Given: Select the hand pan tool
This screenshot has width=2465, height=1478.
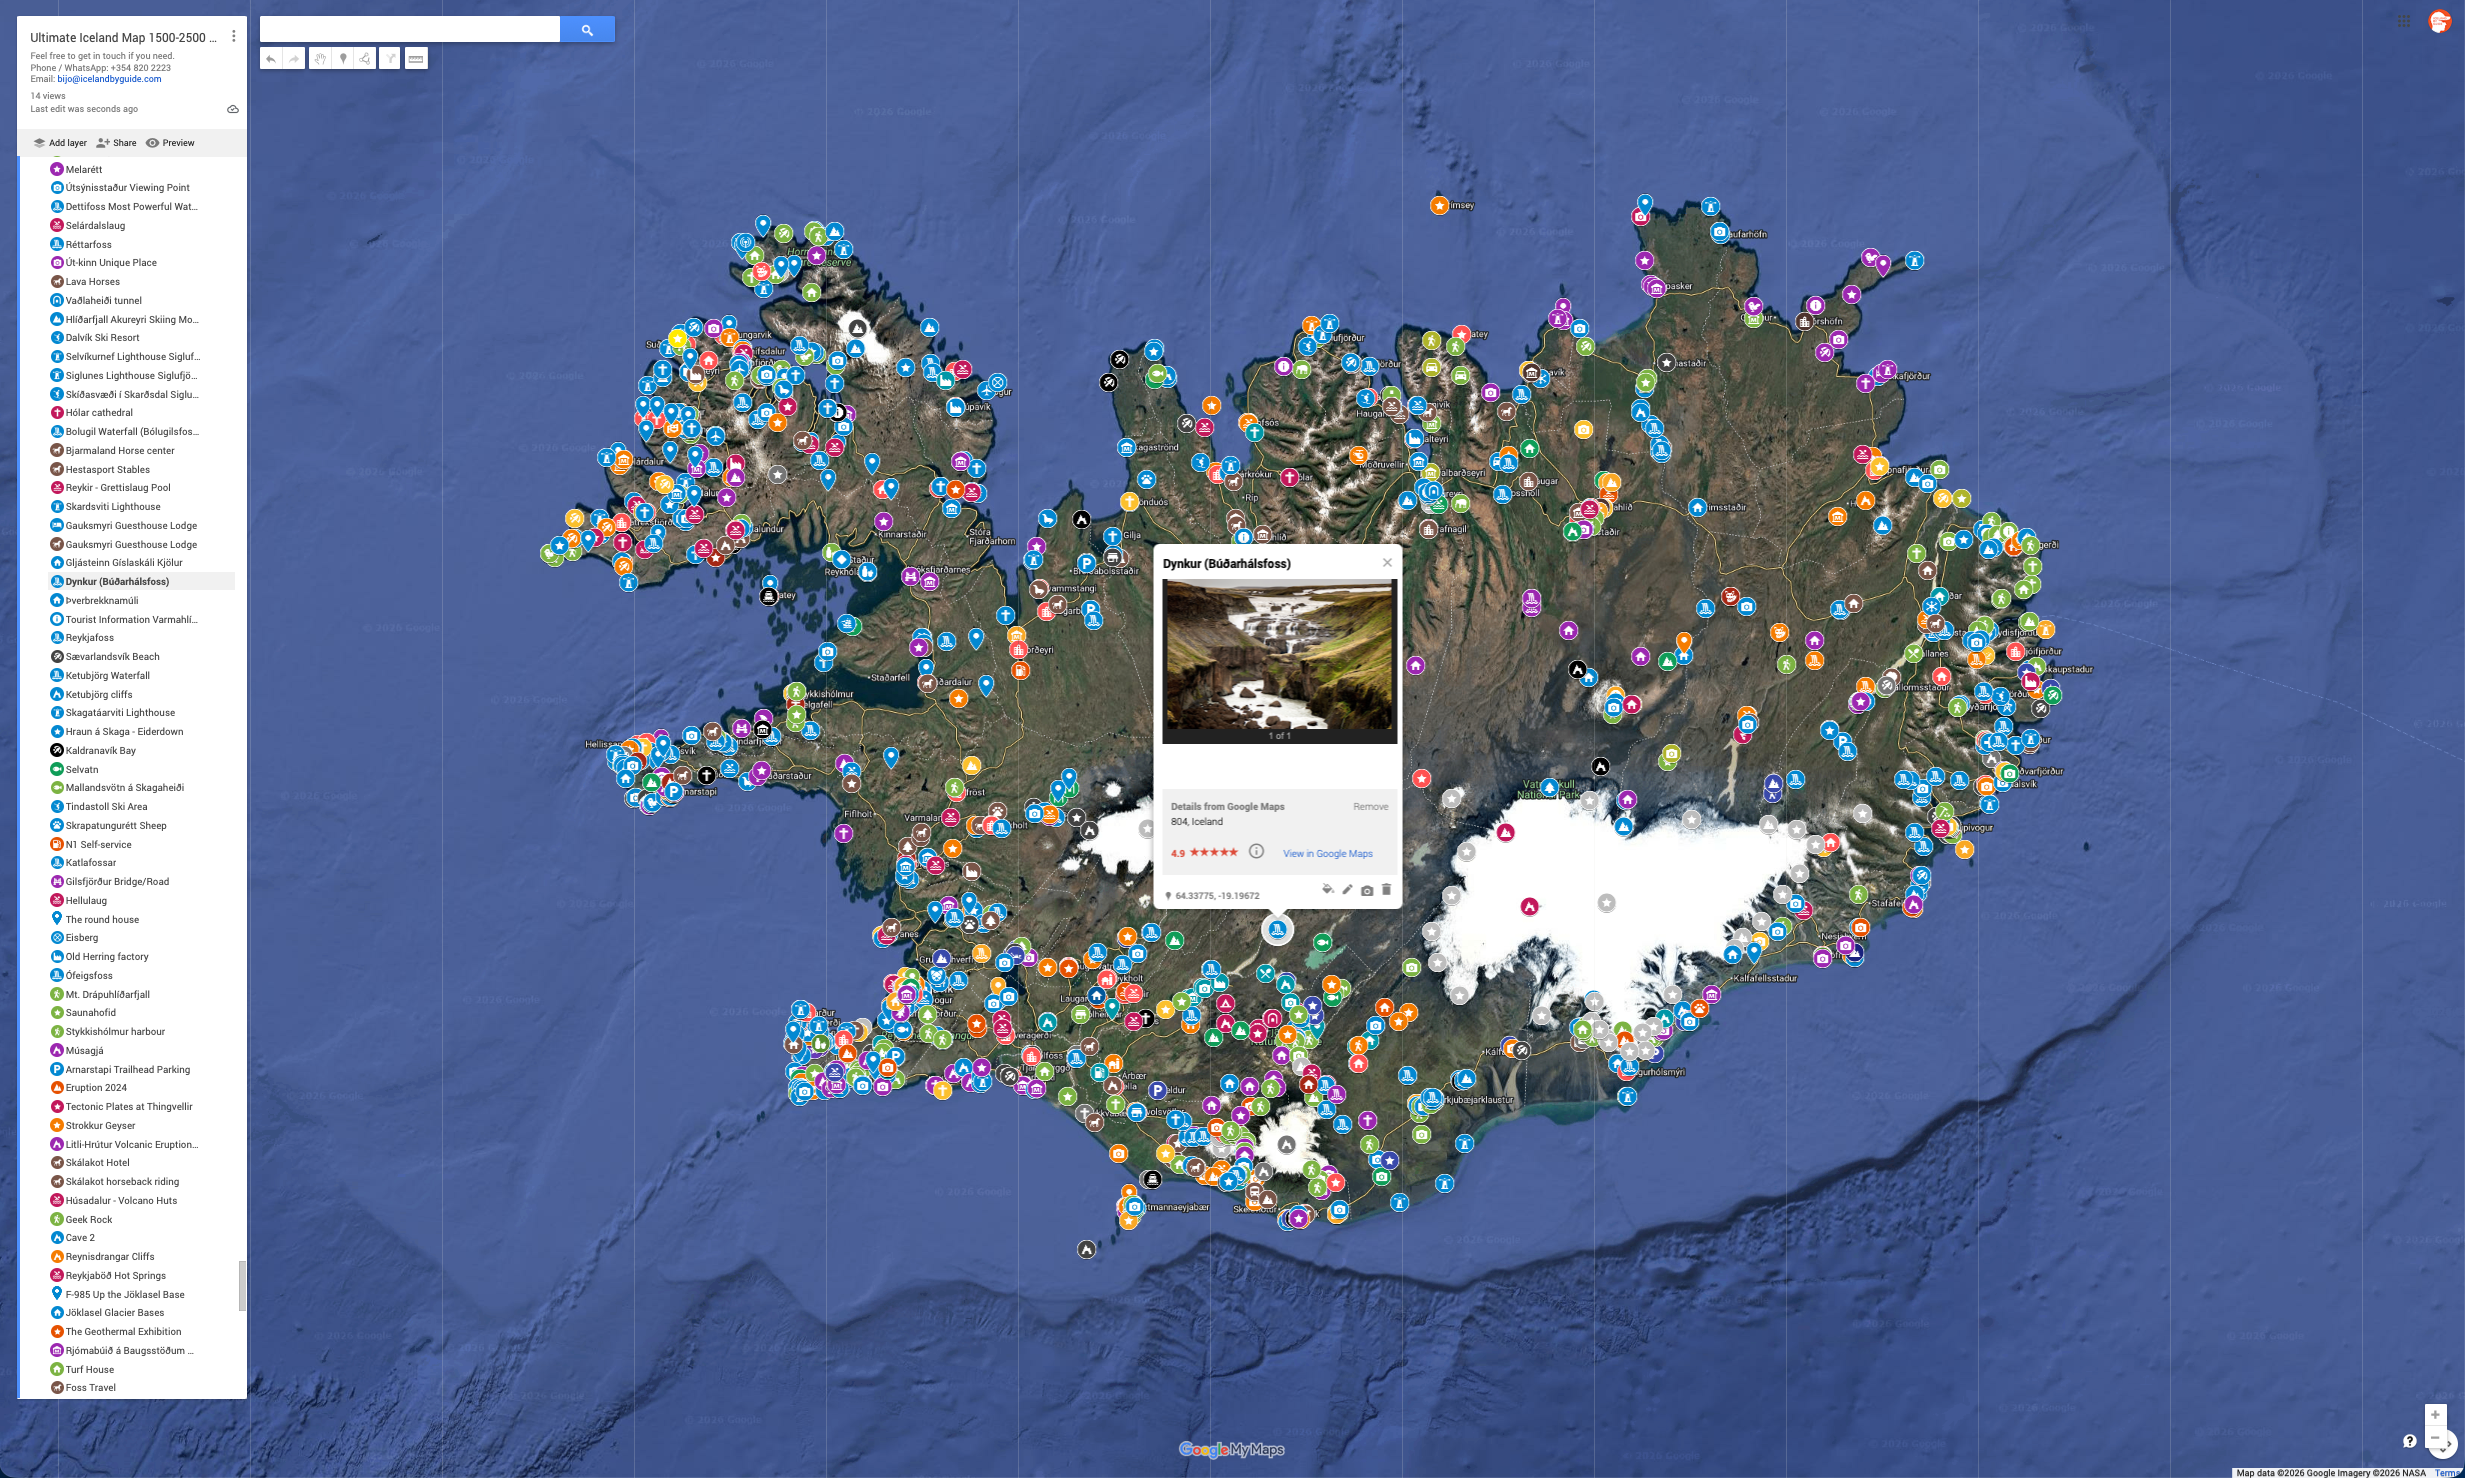Looking at the screenshot, I should [x=320, y=59].
